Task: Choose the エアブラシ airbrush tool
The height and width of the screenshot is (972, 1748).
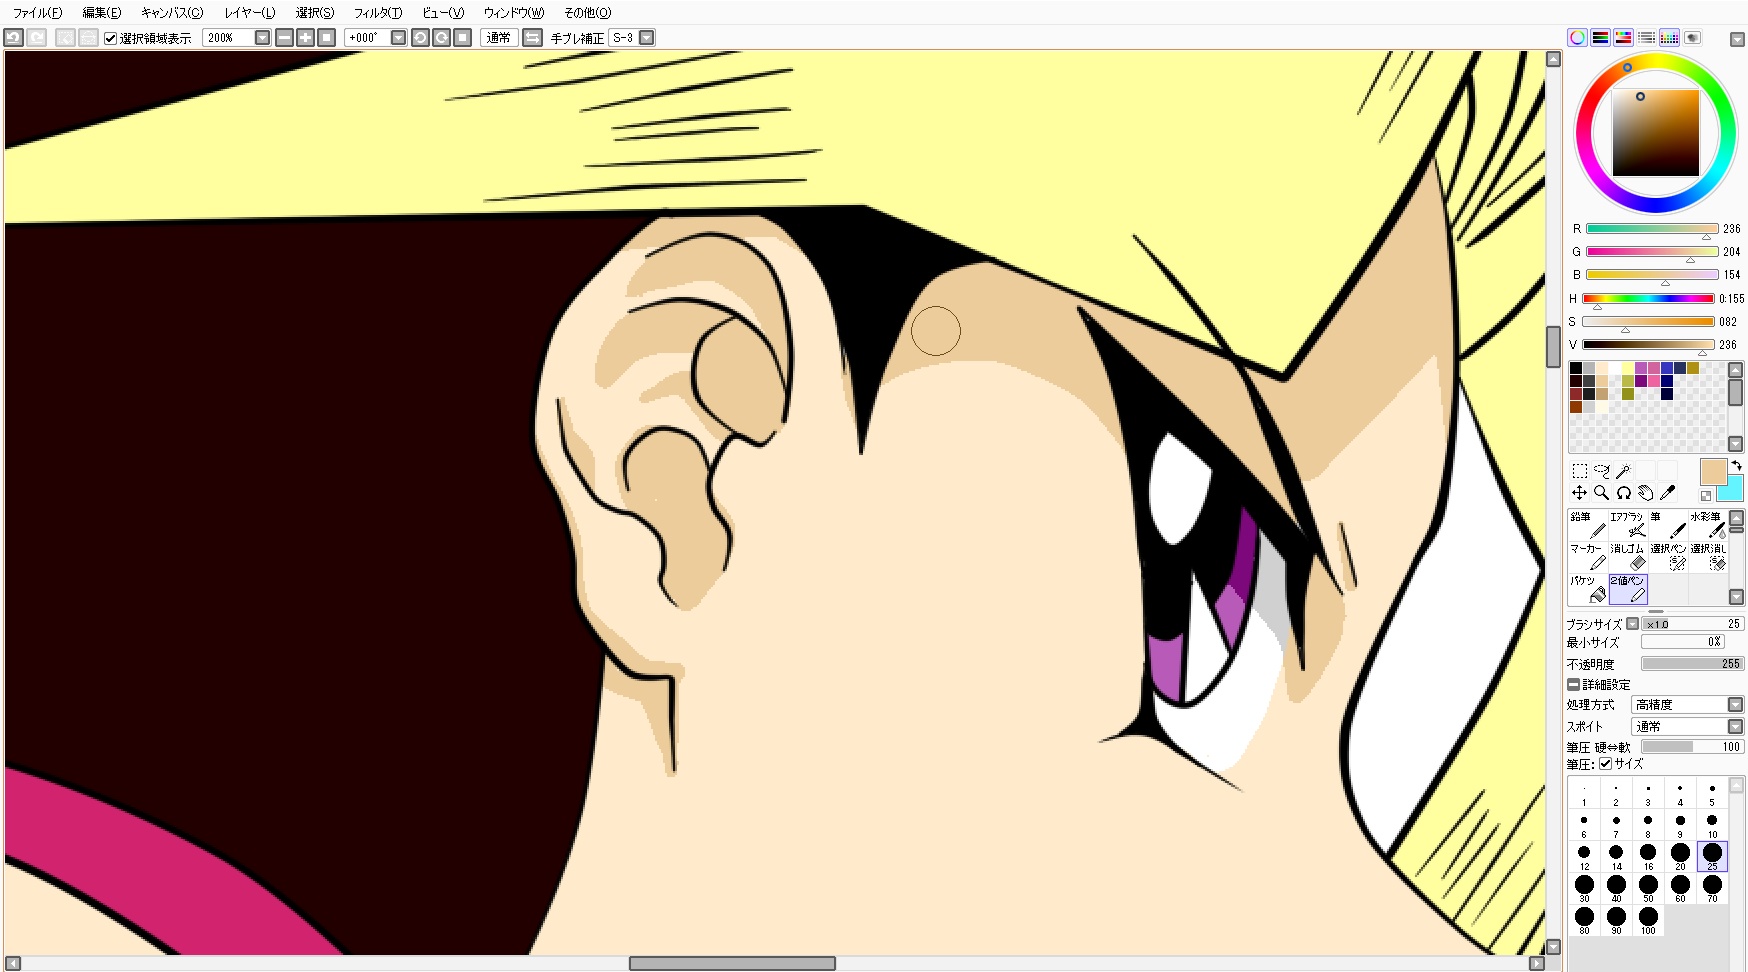Action: [1628, 525]
